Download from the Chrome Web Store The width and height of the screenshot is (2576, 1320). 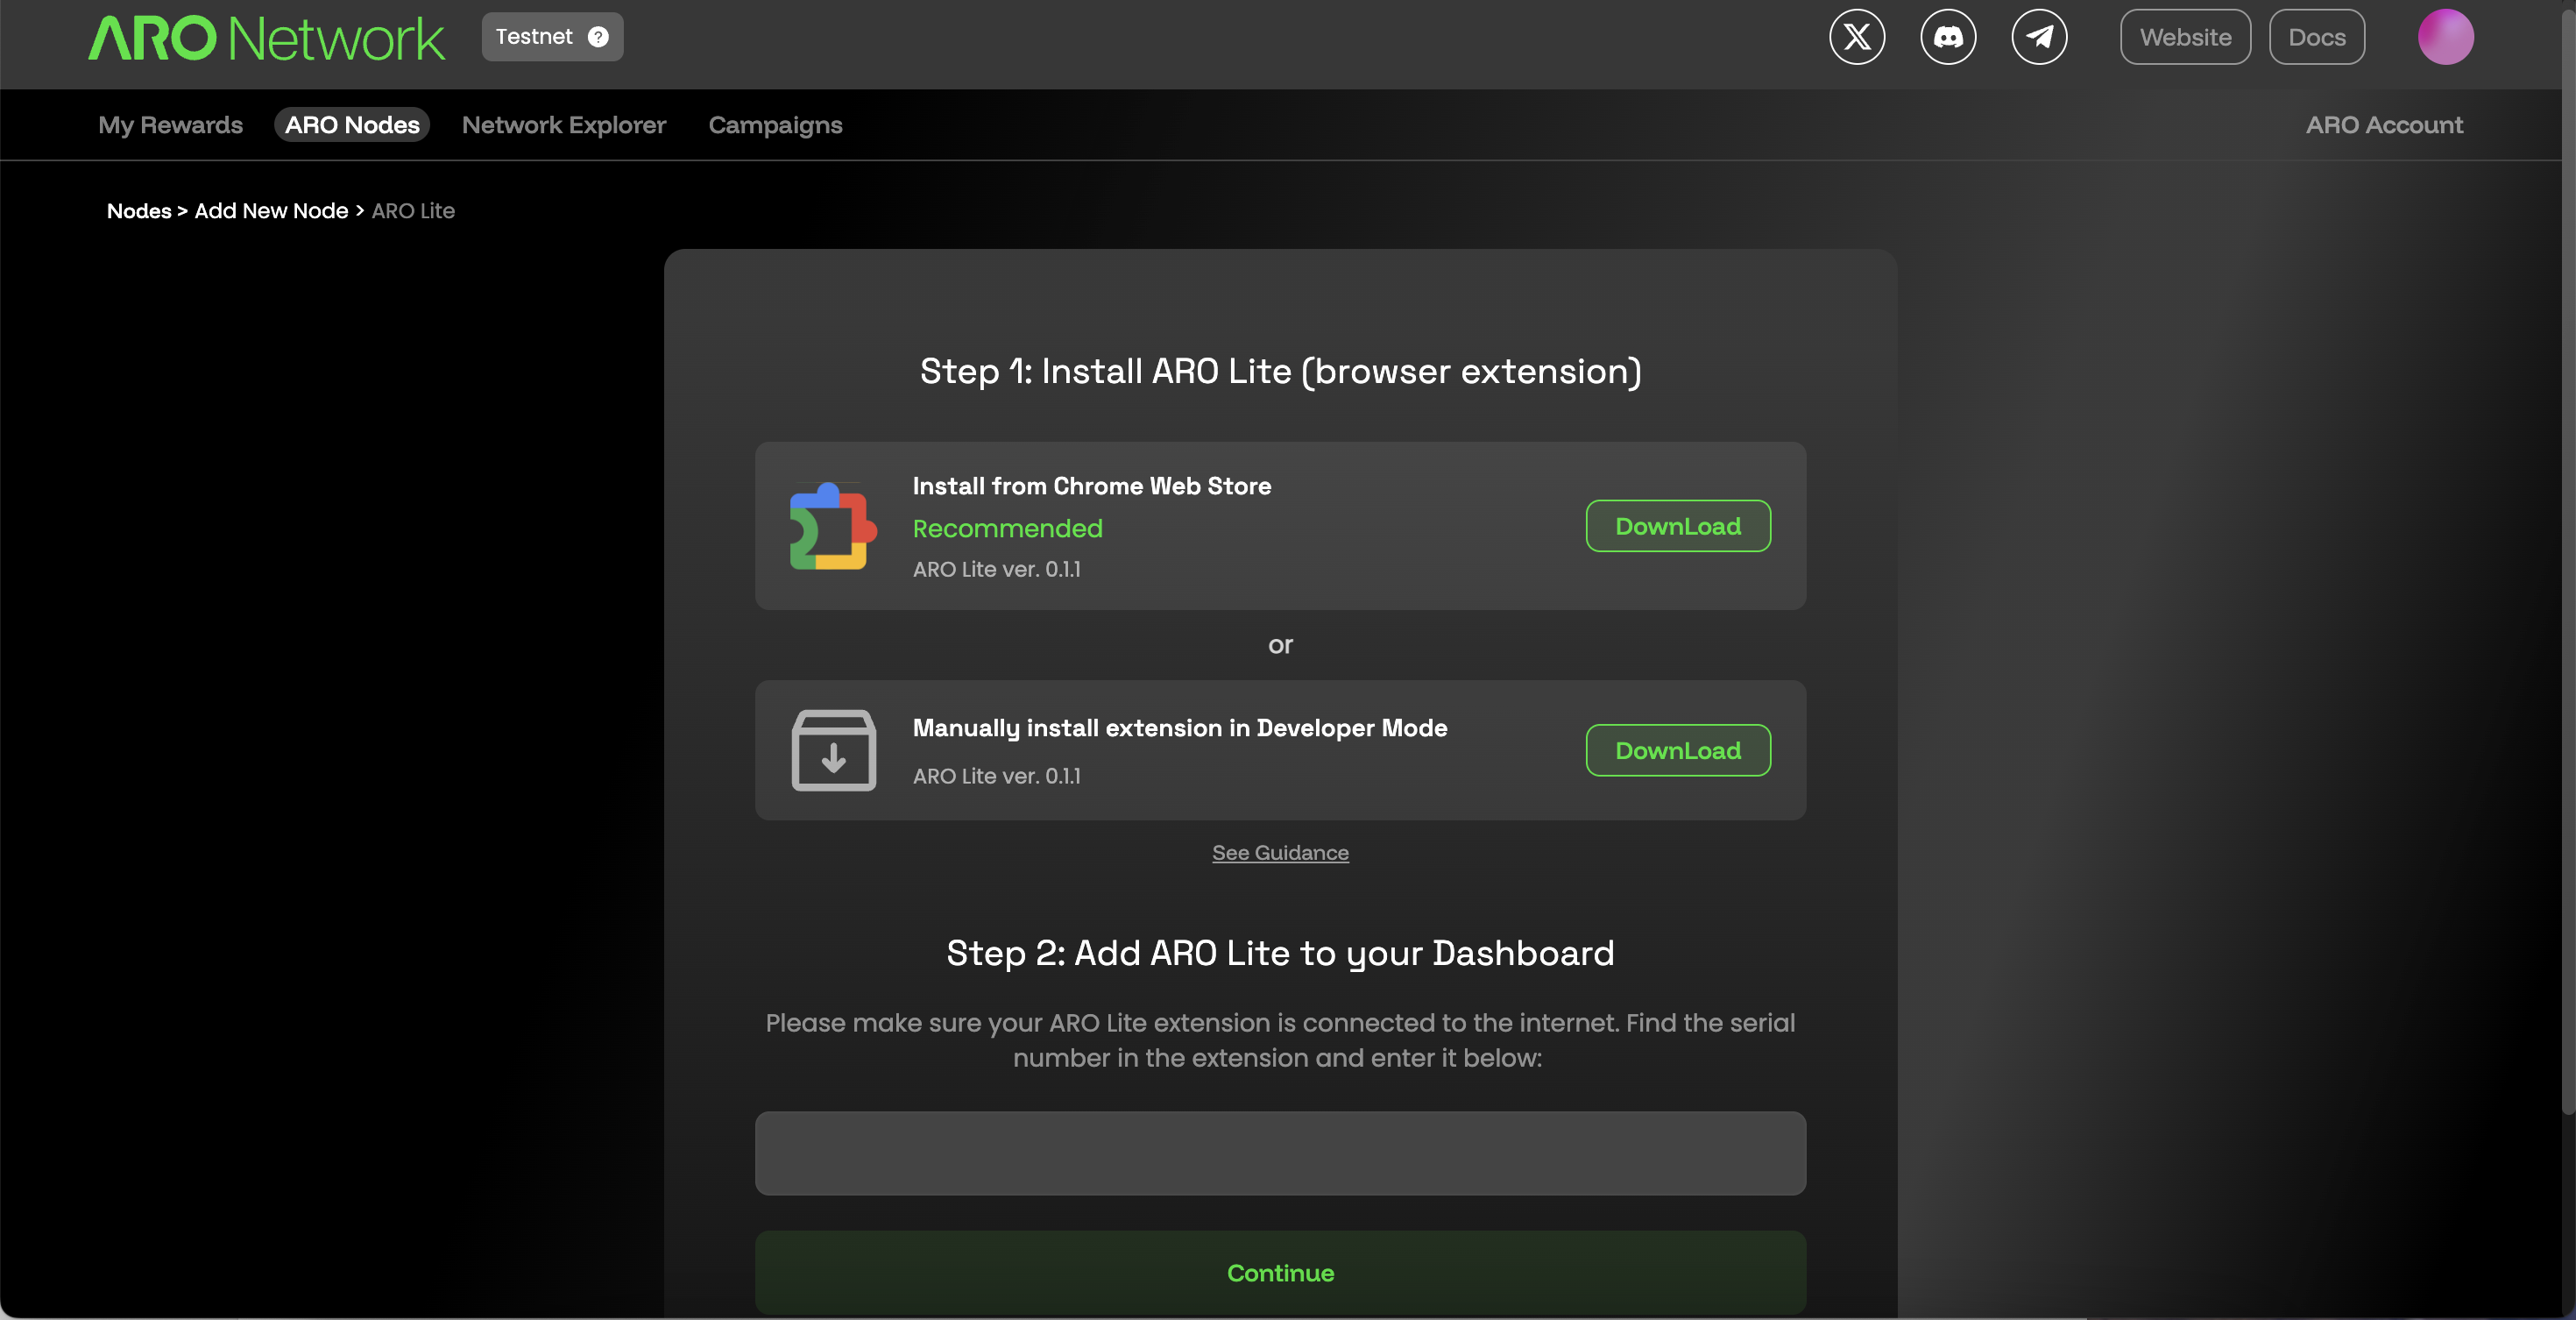(x=1677, y=526)
